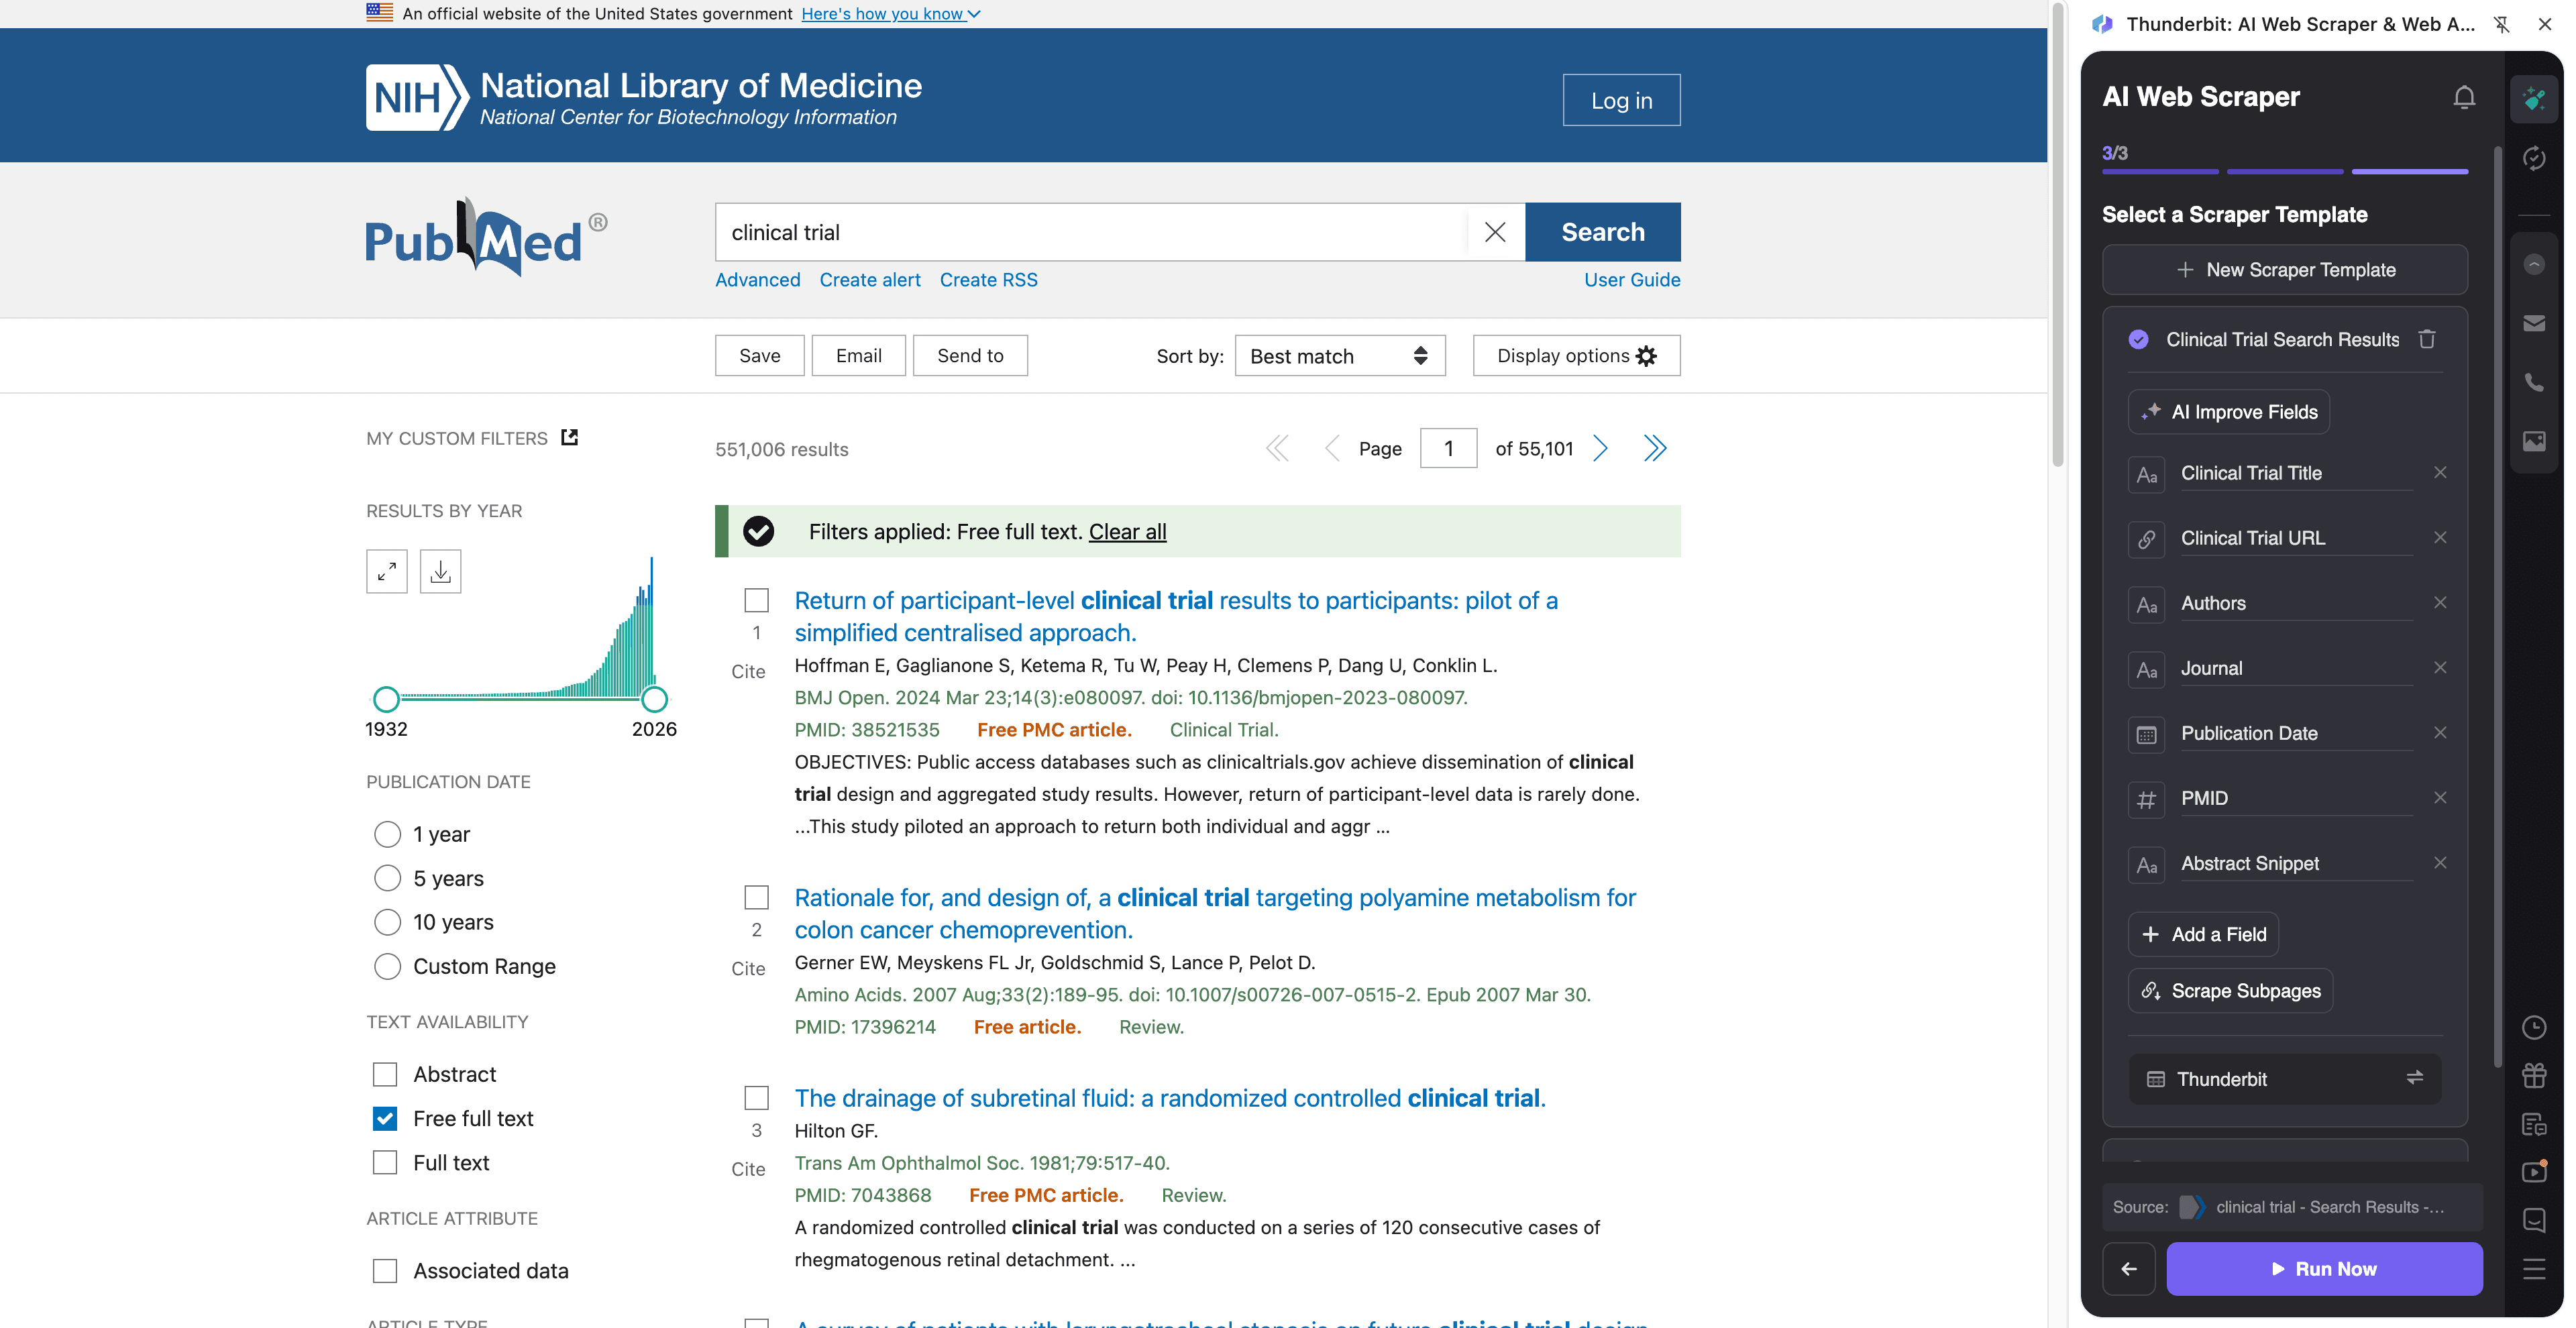
Task: Click the Clear all filters link
Action: click(x=1126, y=531)
